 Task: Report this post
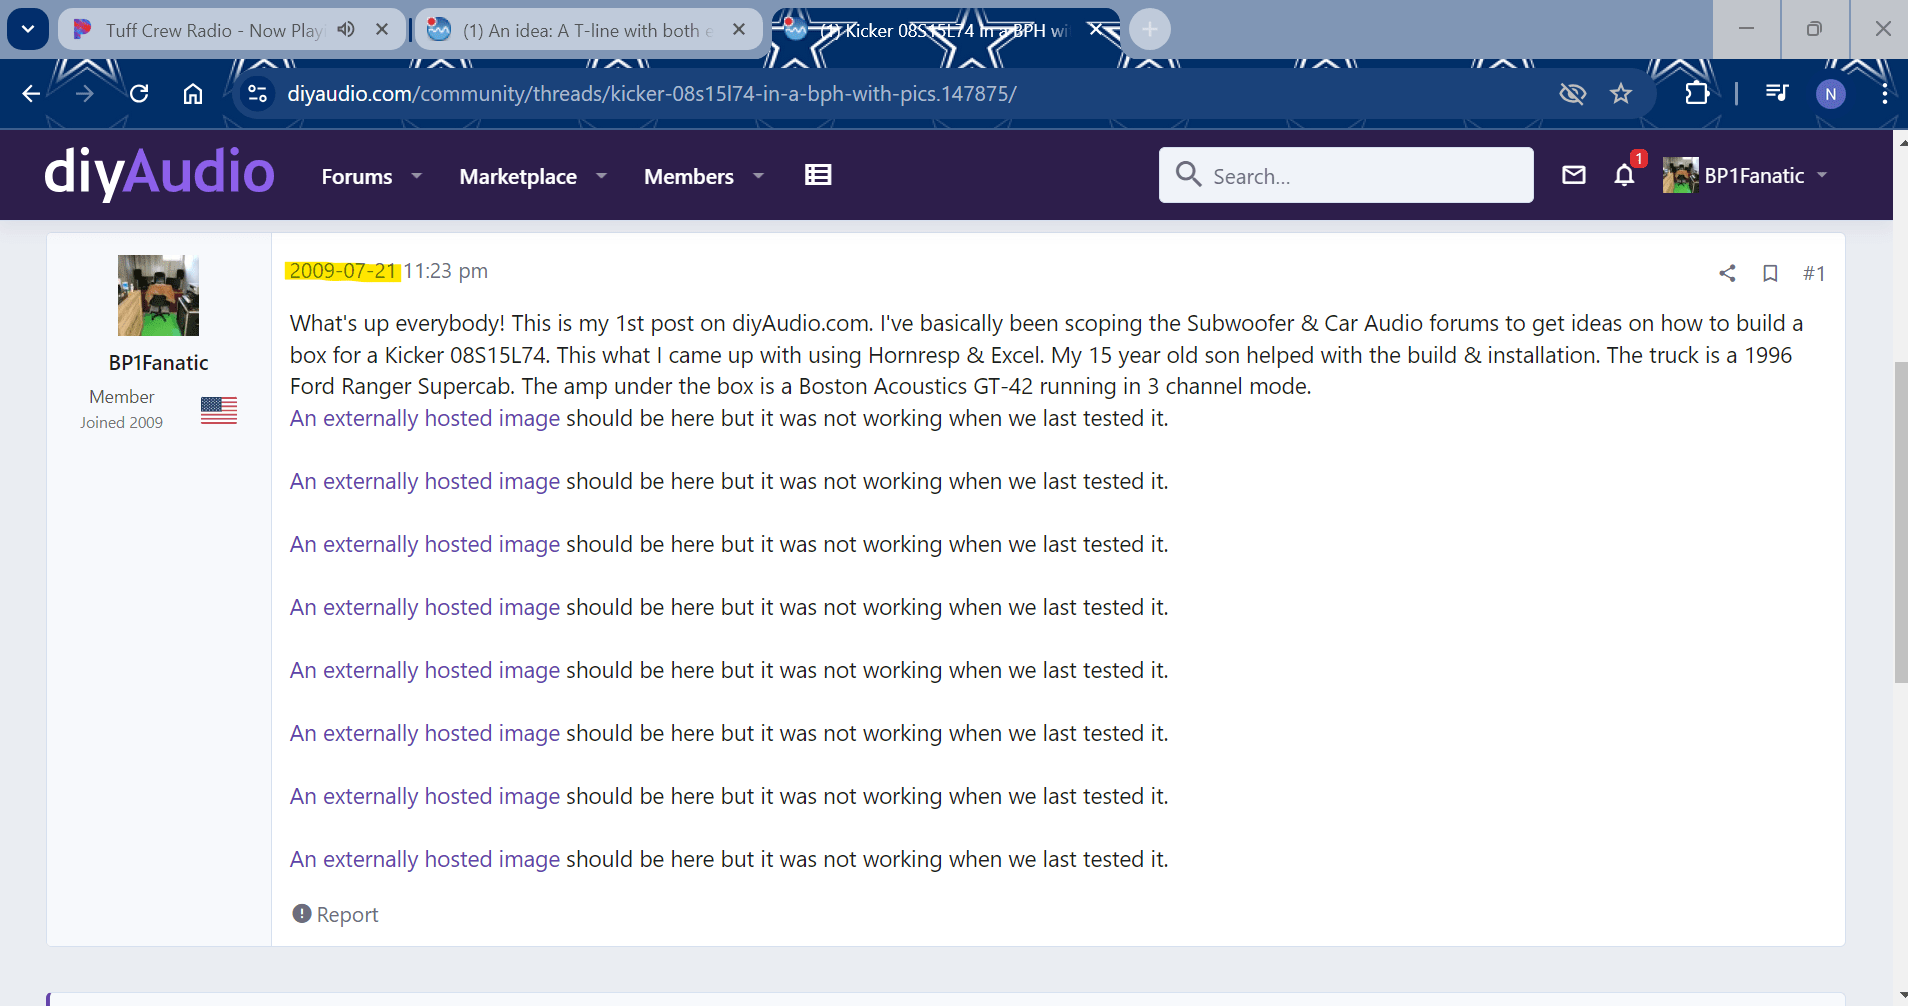point(335,914)
